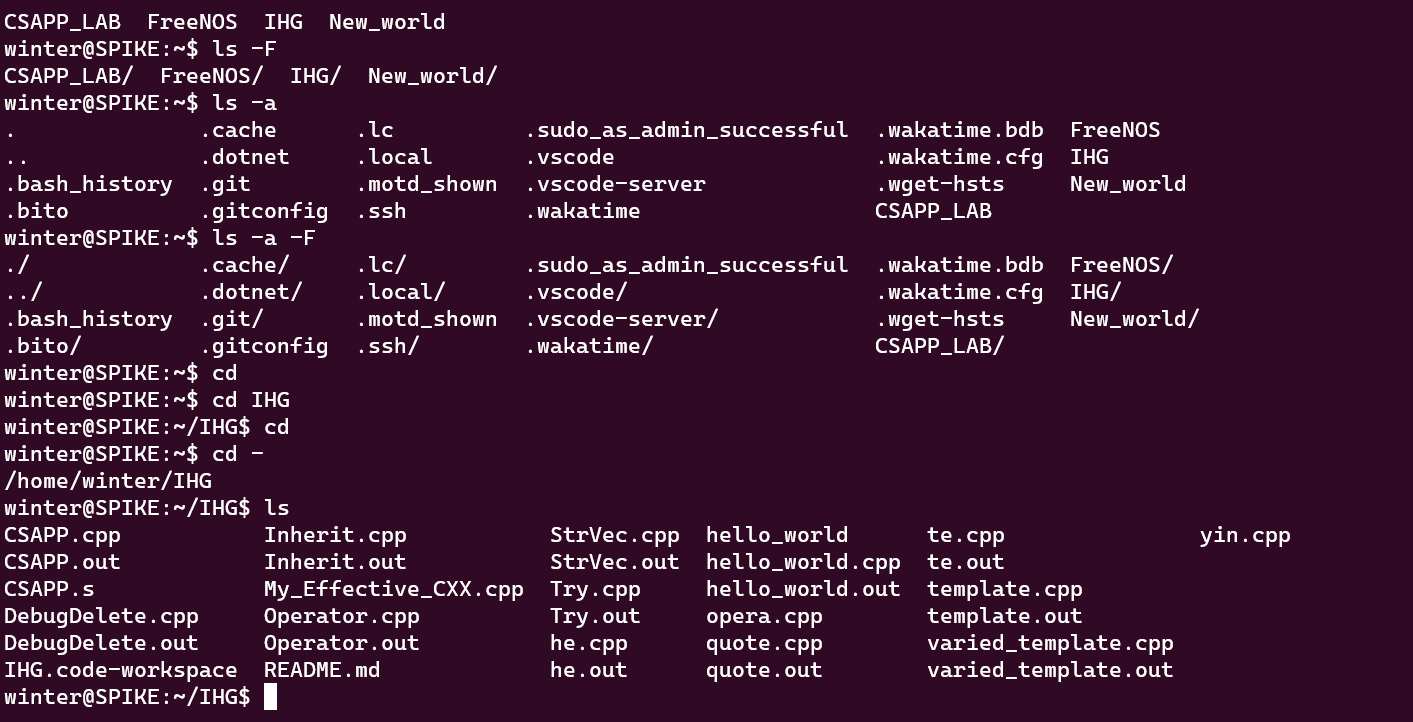Click DebugDelete.out in the ls output
1413x722 pixels.
pyautogui.click(x=101, y=643)
